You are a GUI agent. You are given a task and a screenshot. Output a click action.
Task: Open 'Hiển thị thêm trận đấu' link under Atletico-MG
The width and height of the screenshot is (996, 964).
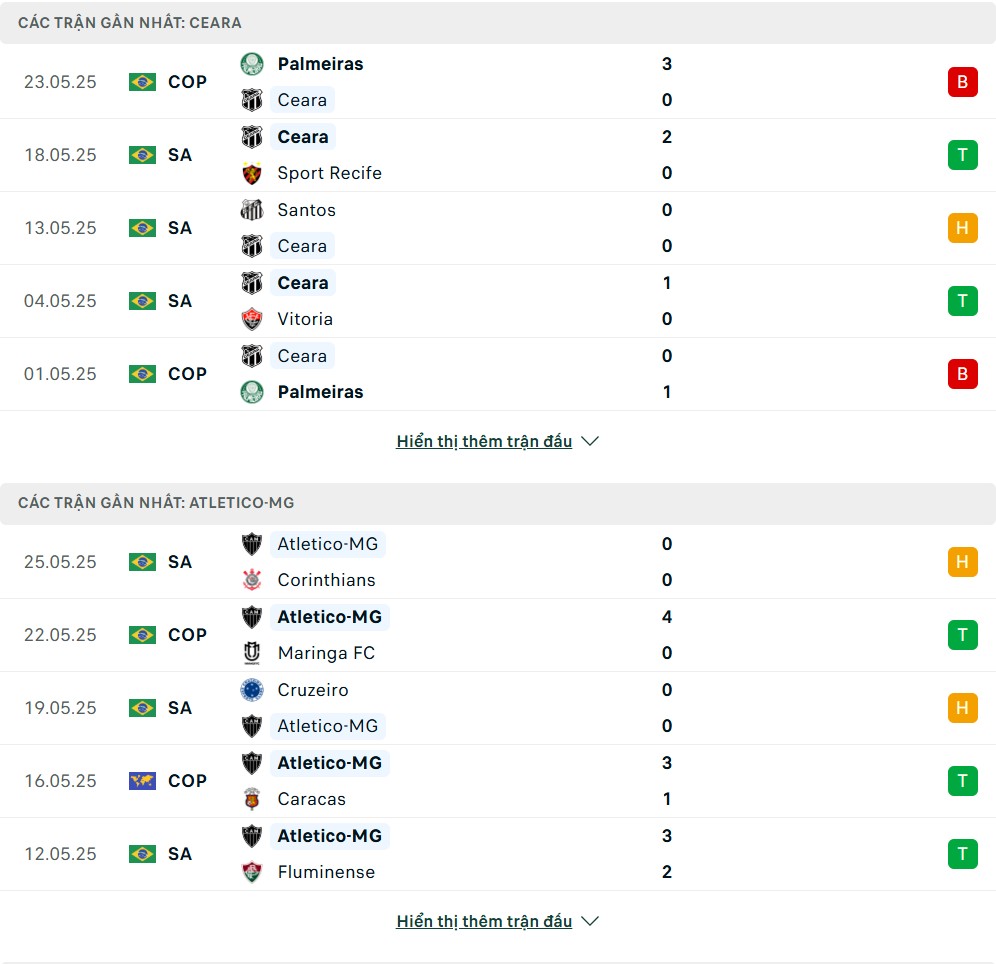tap(484, 921)
